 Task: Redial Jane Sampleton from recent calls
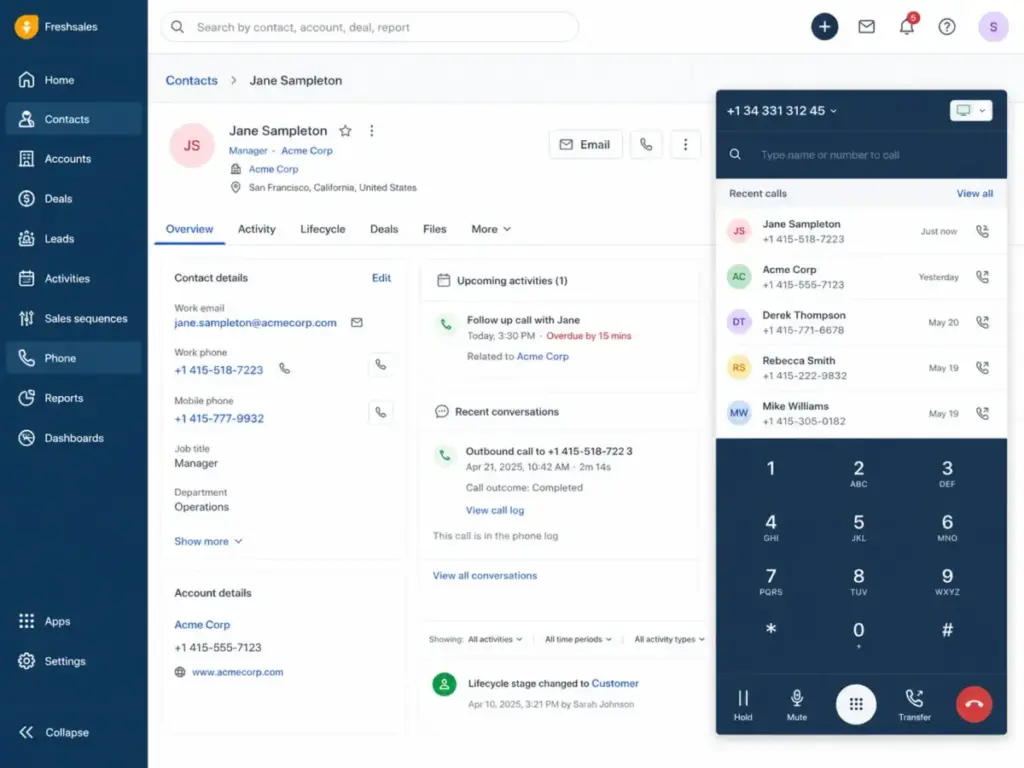[x=982, y=231]
